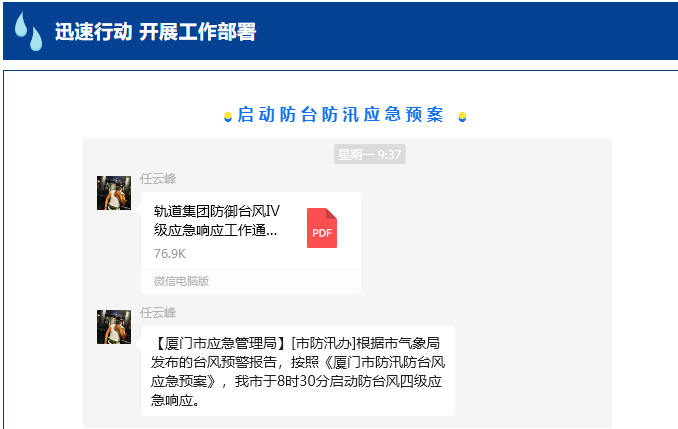
Task: Open the 轨道集团防御台风IV级应急响应 file title
Action: click(x=217, y=221)
